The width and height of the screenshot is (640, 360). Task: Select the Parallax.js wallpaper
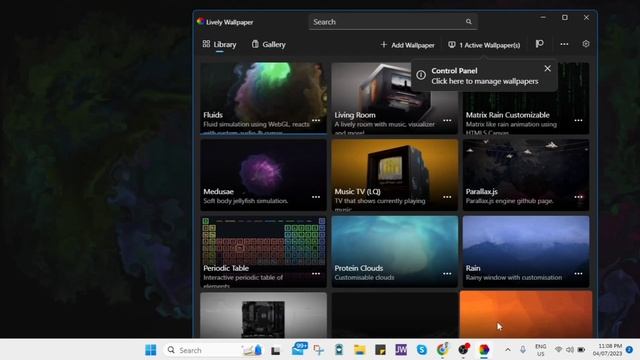[x=526, y=175]
